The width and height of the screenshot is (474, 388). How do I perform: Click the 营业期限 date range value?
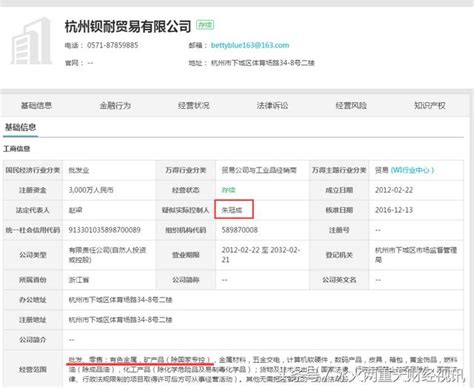click(261, 255)
